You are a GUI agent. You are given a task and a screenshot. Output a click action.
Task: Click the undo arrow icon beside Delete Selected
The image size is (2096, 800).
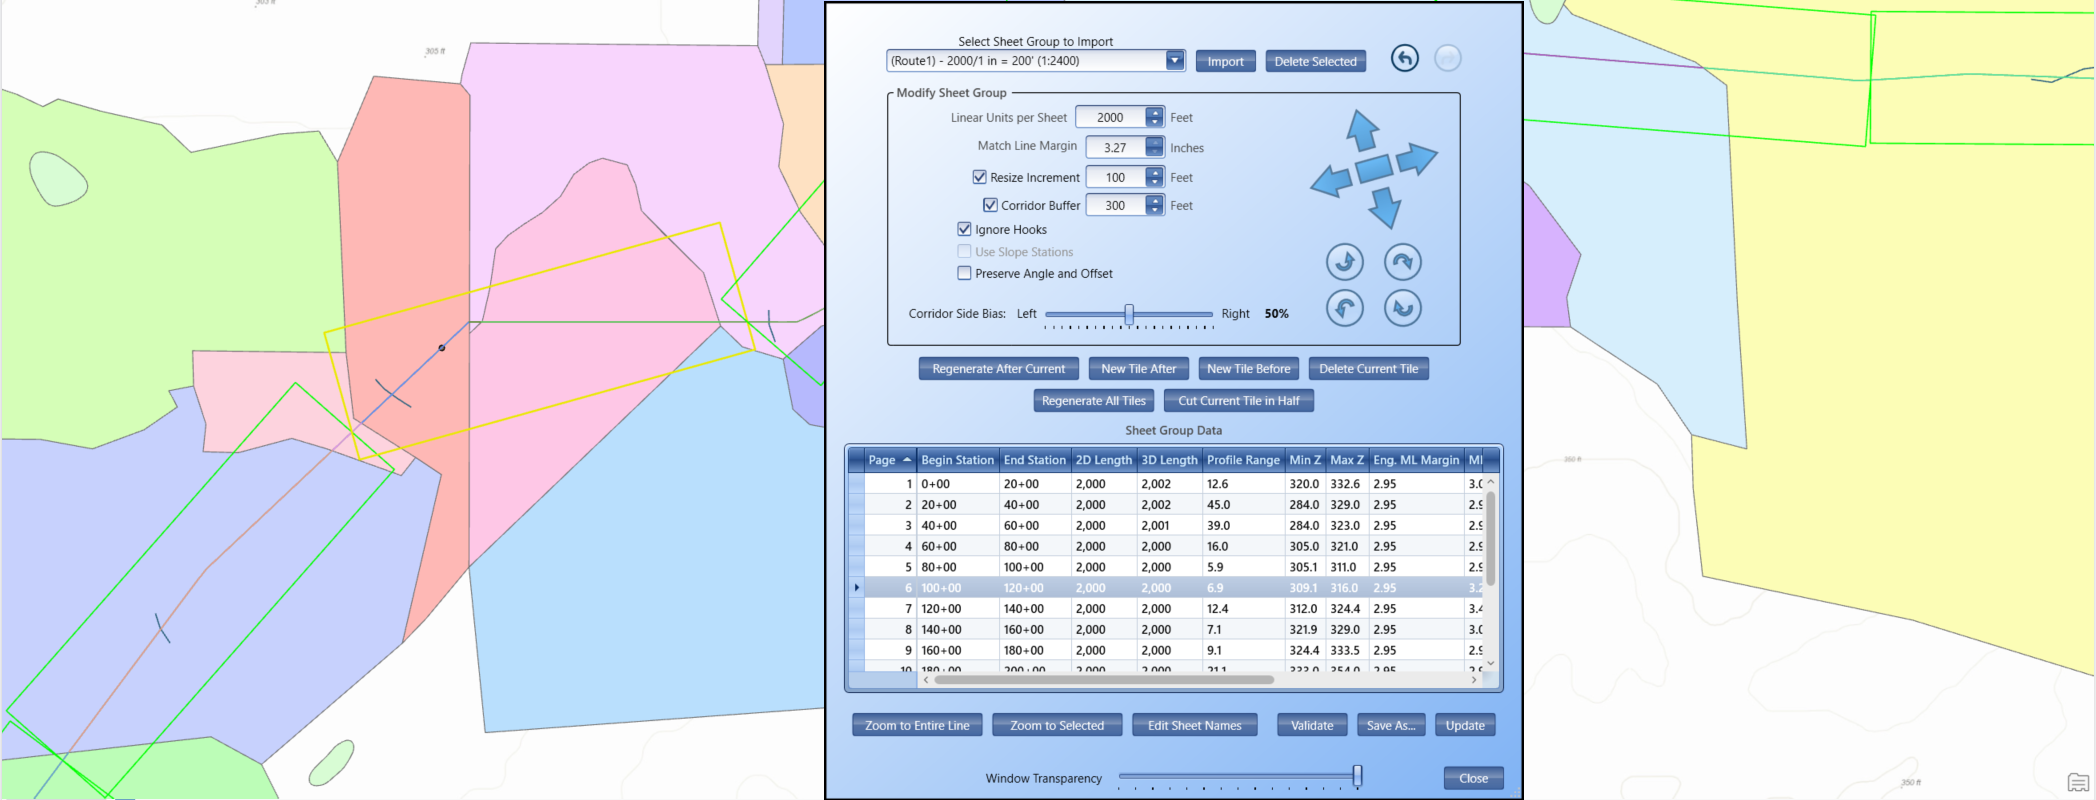pos(1404,58)
